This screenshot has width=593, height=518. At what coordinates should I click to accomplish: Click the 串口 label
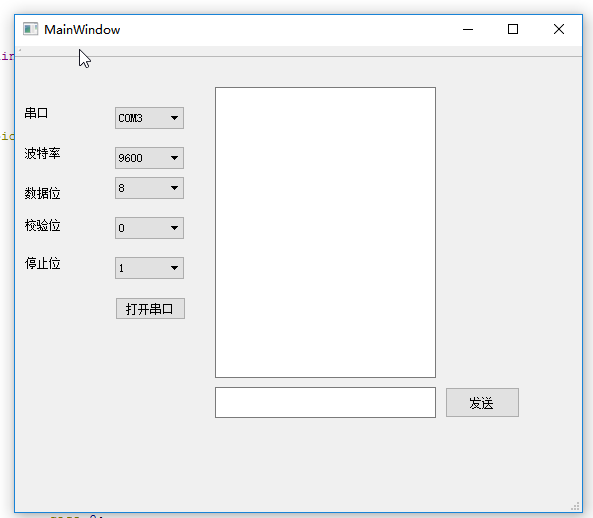pyautogui.click(x=36, y=113)
